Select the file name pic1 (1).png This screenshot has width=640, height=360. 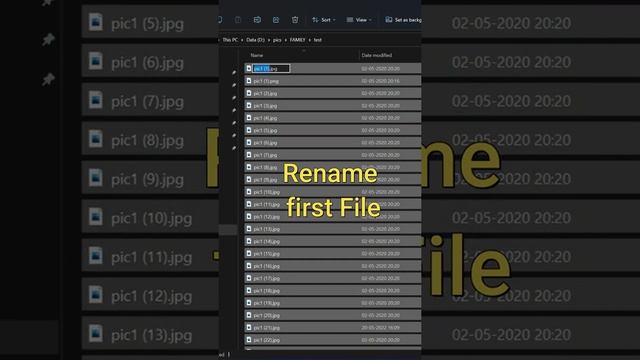(x=266, y=81)
